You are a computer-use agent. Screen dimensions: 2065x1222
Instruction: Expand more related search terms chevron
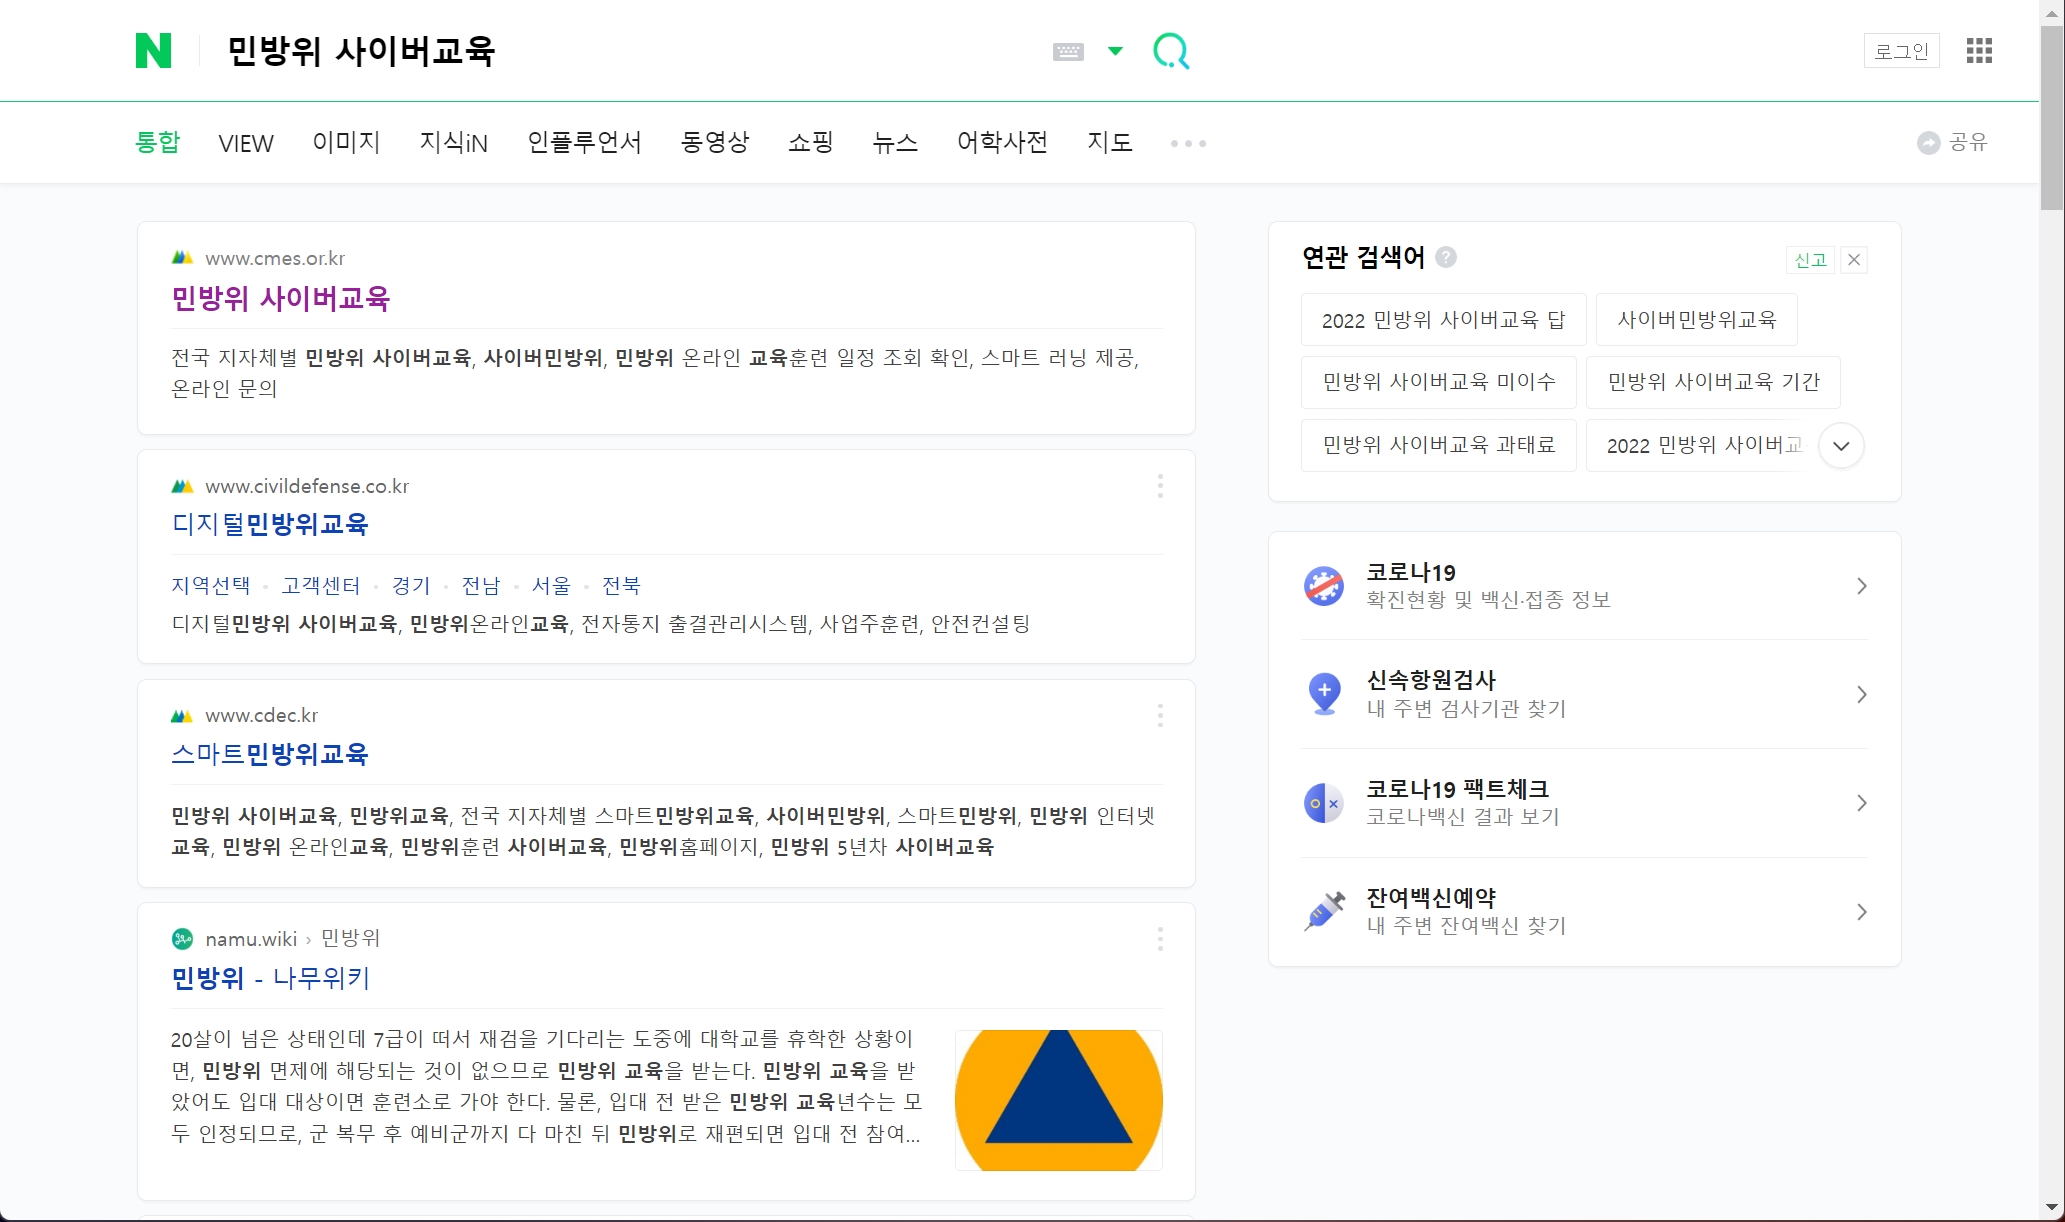coord(1841,446)
